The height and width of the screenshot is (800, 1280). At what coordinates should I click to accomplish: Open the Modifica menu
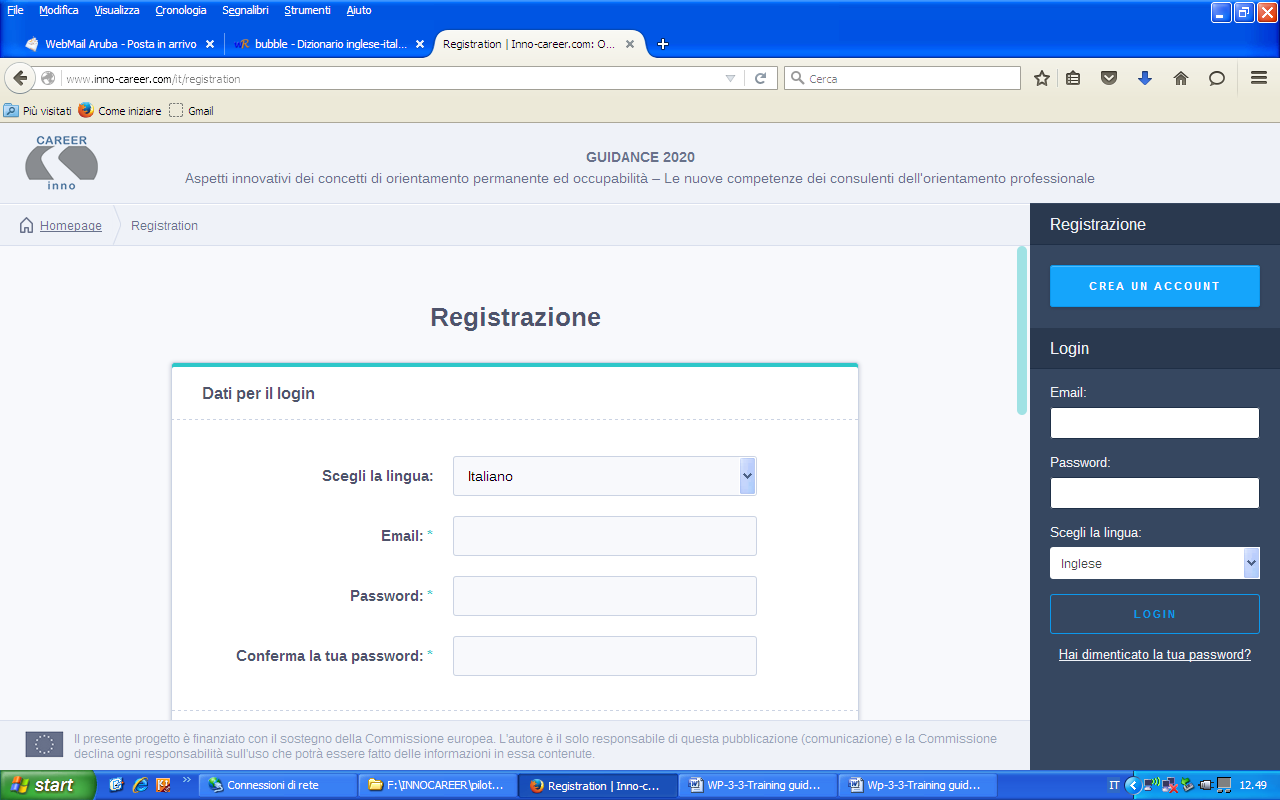[59, 10]
